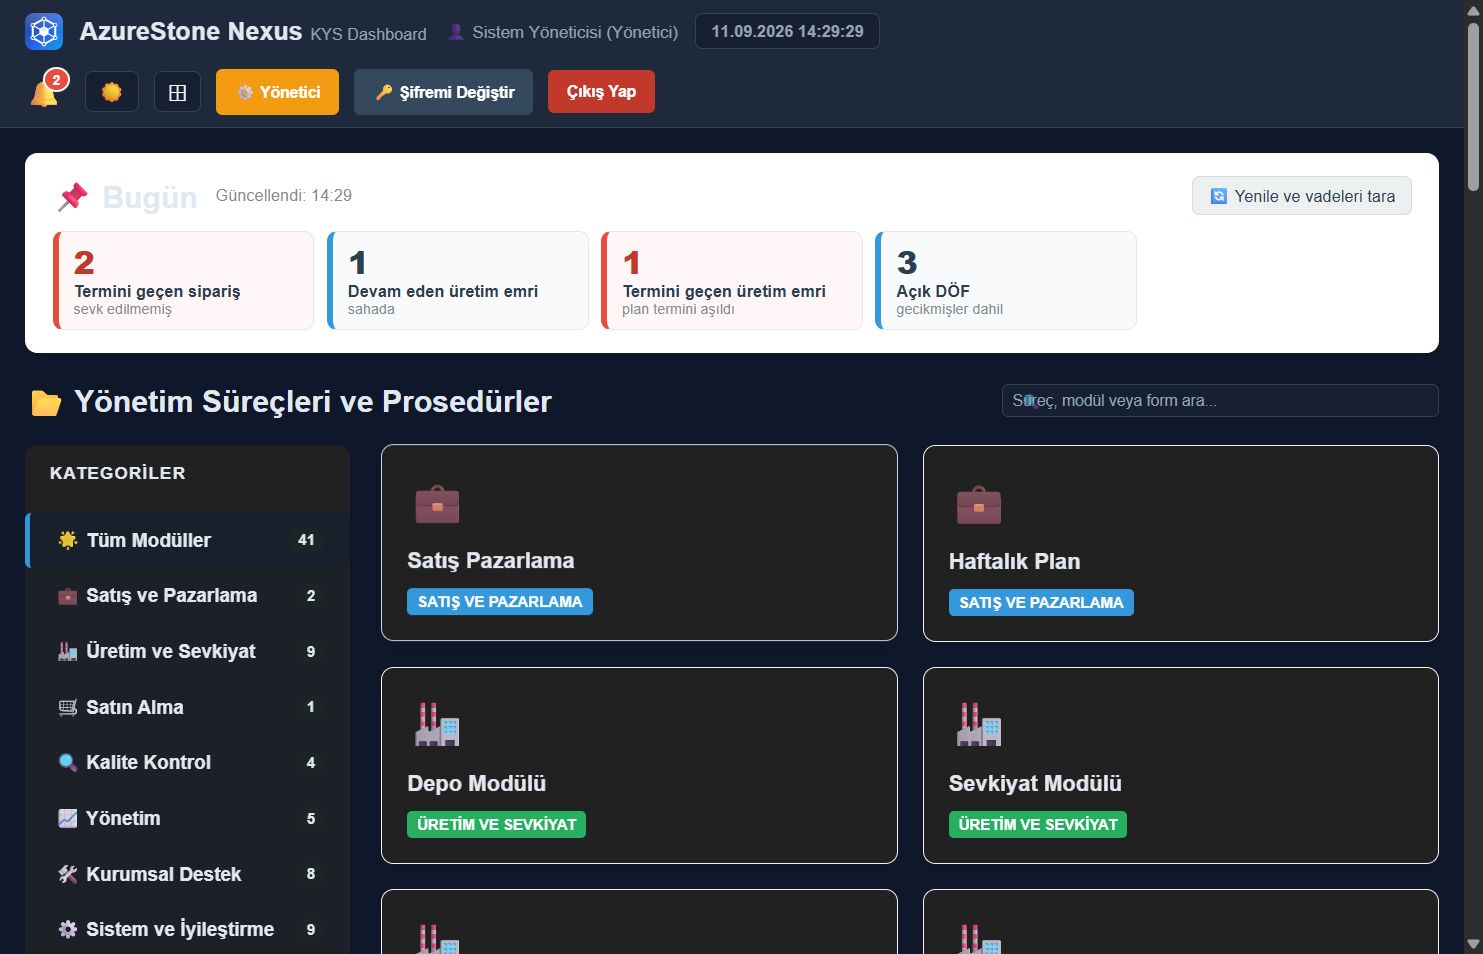This screenshot has height=954, width=1483.
Task: Select Üretim ve Sevkiyat category
Action: tap(187, 651)
